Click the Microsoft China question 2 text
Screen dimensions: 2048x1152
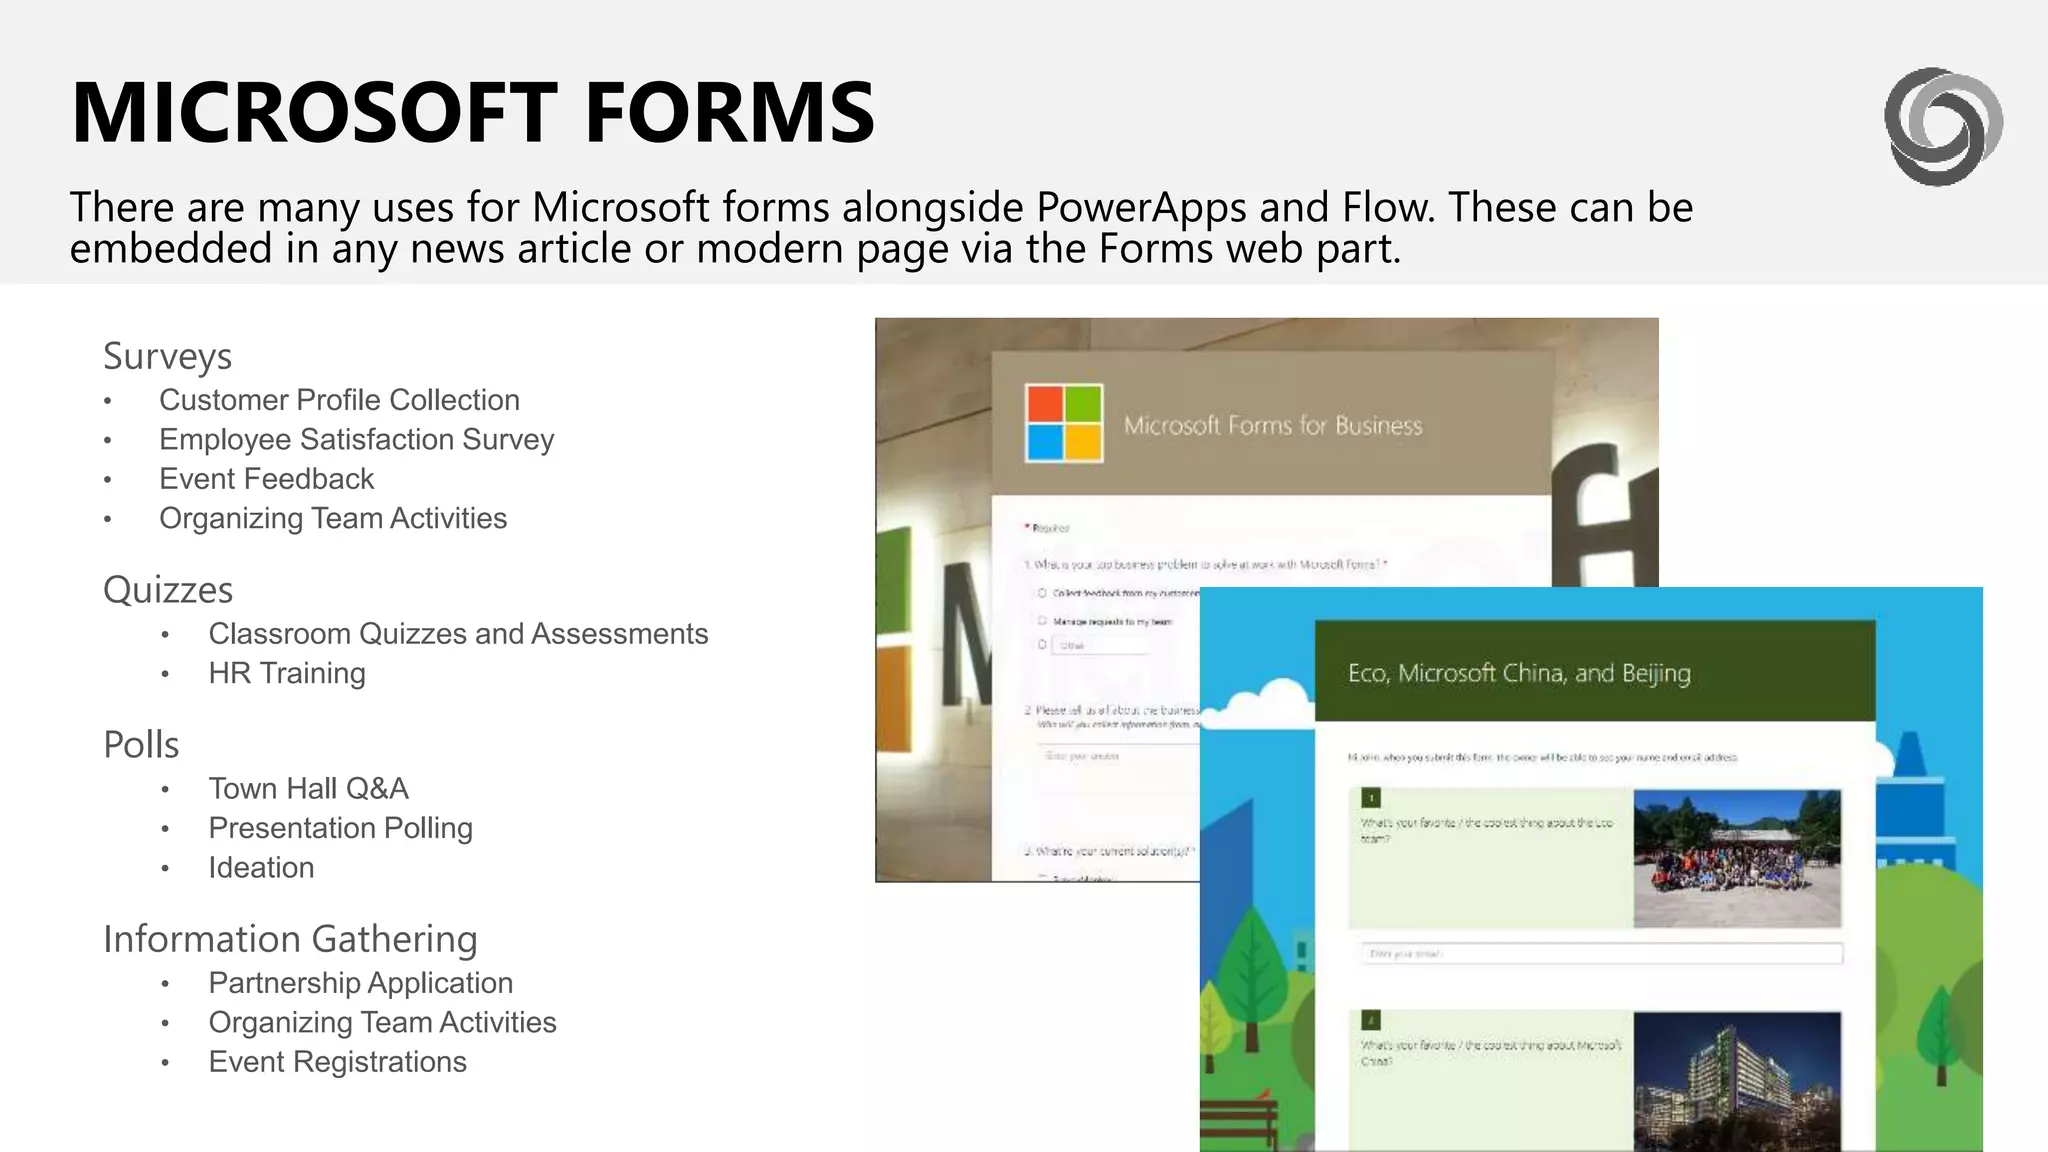[x=1491, y=1053]
